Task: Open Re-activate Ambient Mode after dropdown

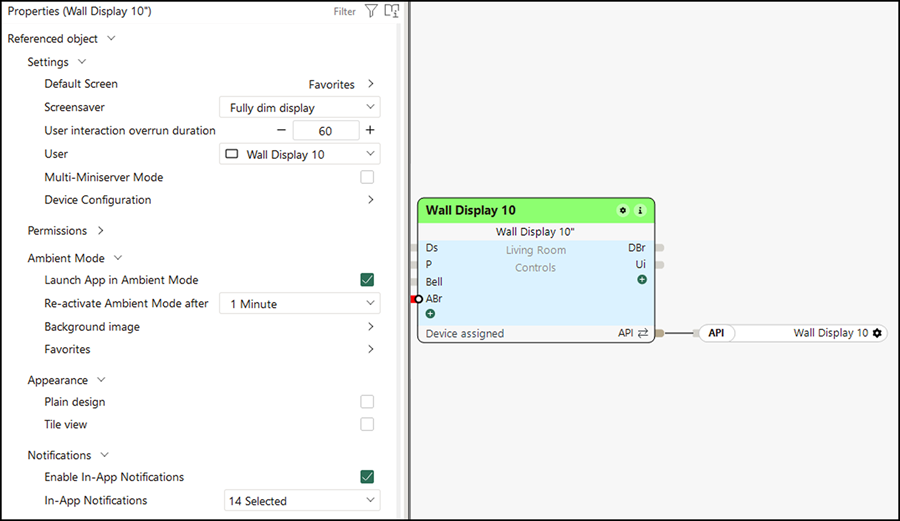Action: click(x=300, y=304)
